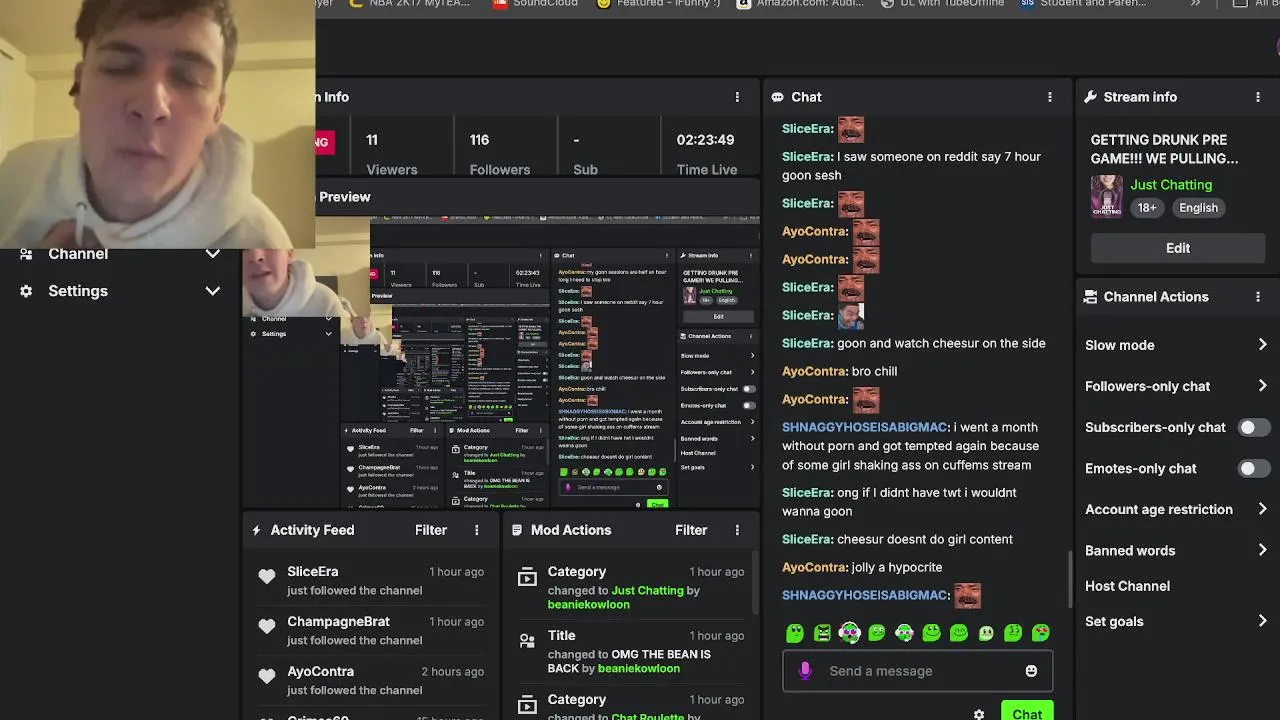Open Account age restriction options arrow
The image size is (1280, 720).
pos(1262,509)
